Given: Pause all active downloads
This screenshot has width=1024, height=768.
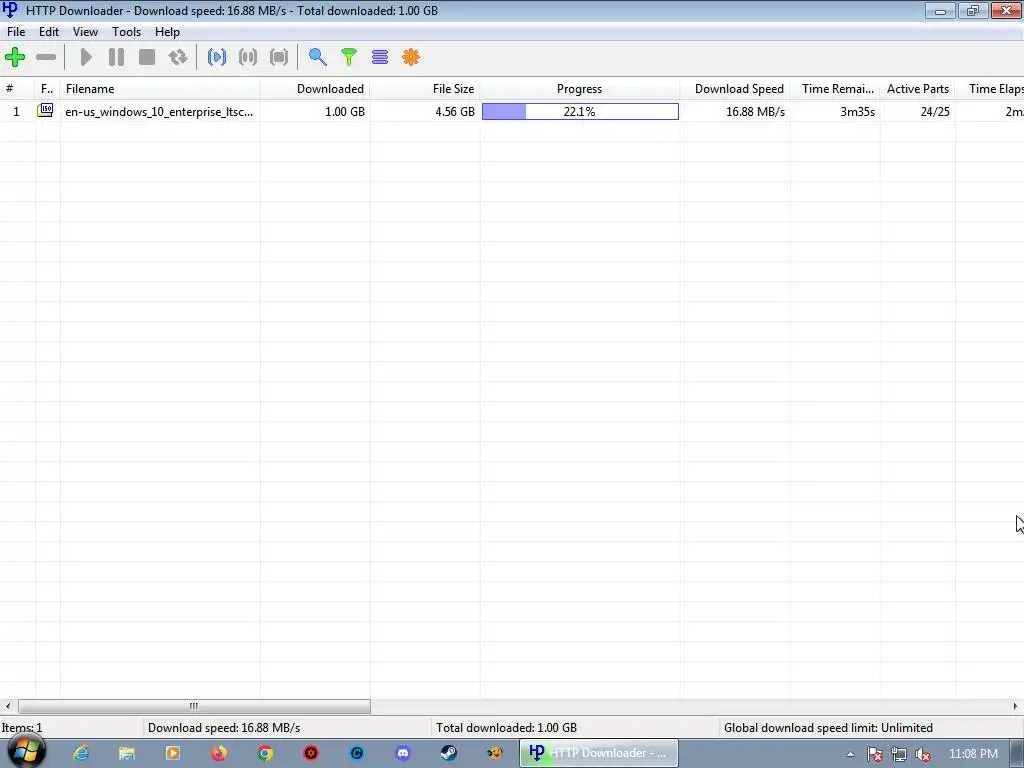Looking at the screenshot, I should [248, 57].
